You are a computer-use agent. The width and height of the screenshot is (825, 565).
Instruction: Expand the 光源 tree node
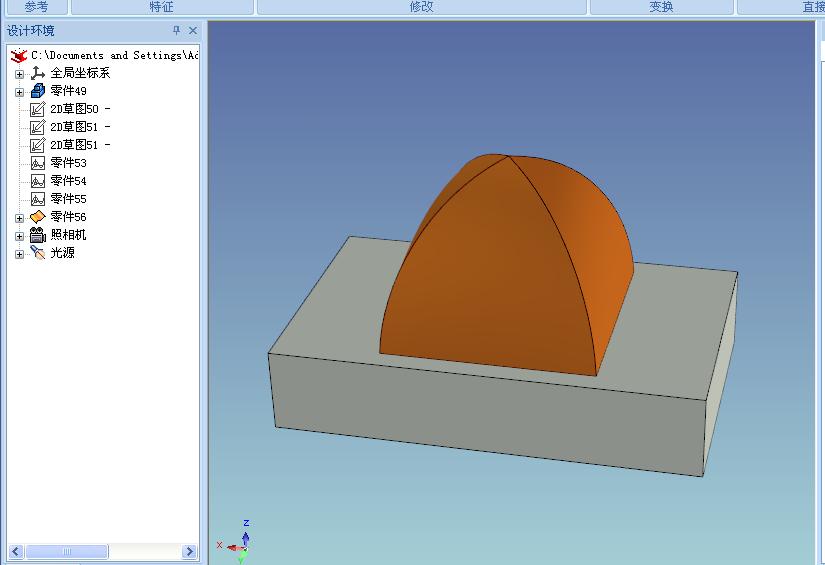tap(19, 253)
